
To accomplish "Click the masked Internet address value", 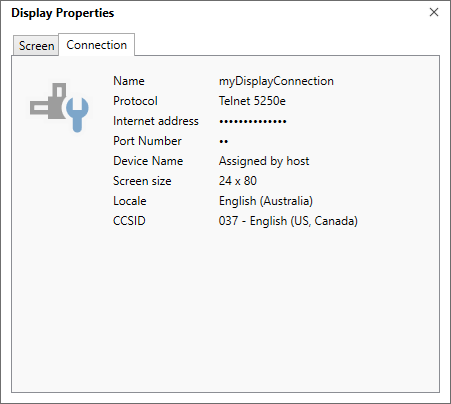I will click(253, 122).
